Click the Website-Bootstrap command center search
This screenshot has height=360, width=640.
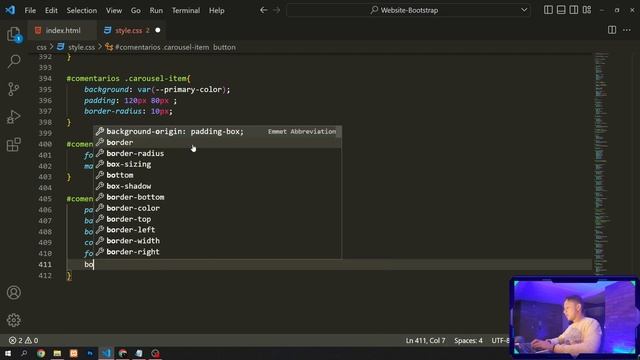click(x=409, y=10)
